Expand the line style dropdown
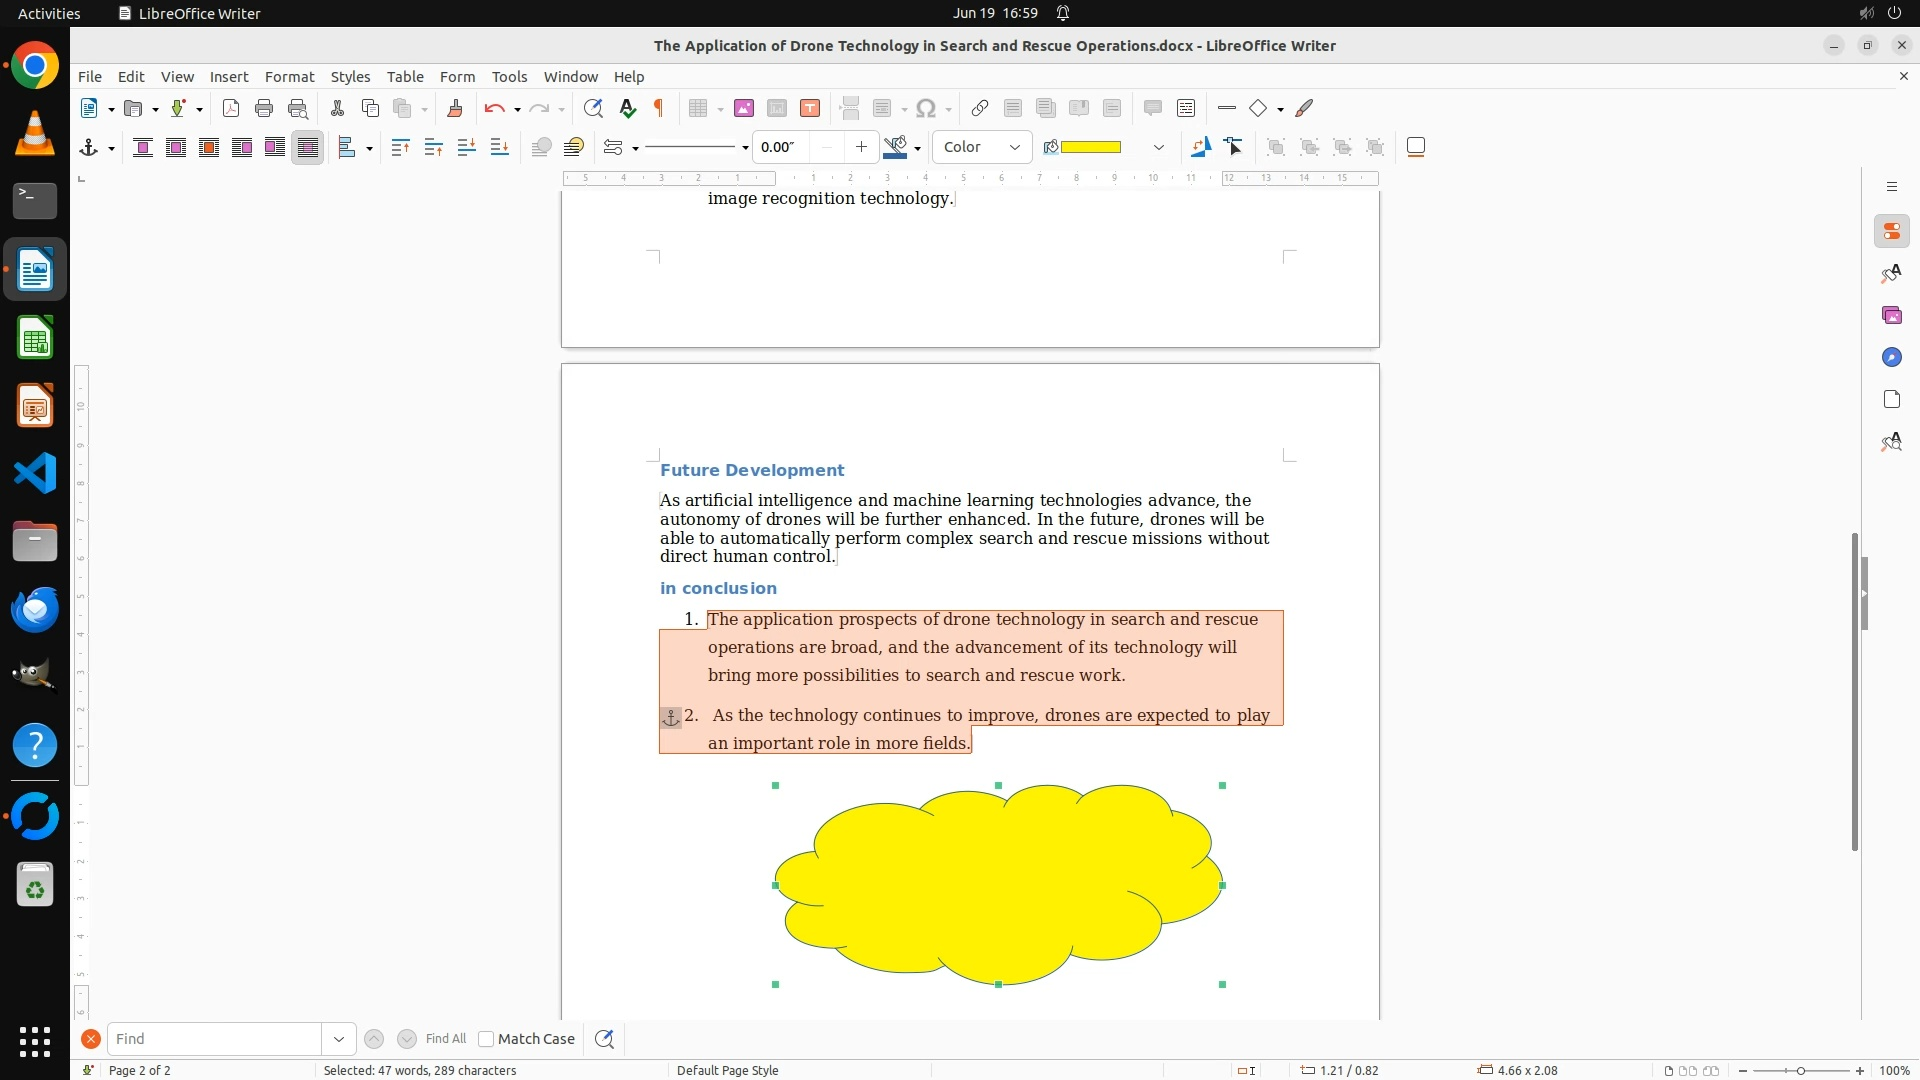 (745, 148)
